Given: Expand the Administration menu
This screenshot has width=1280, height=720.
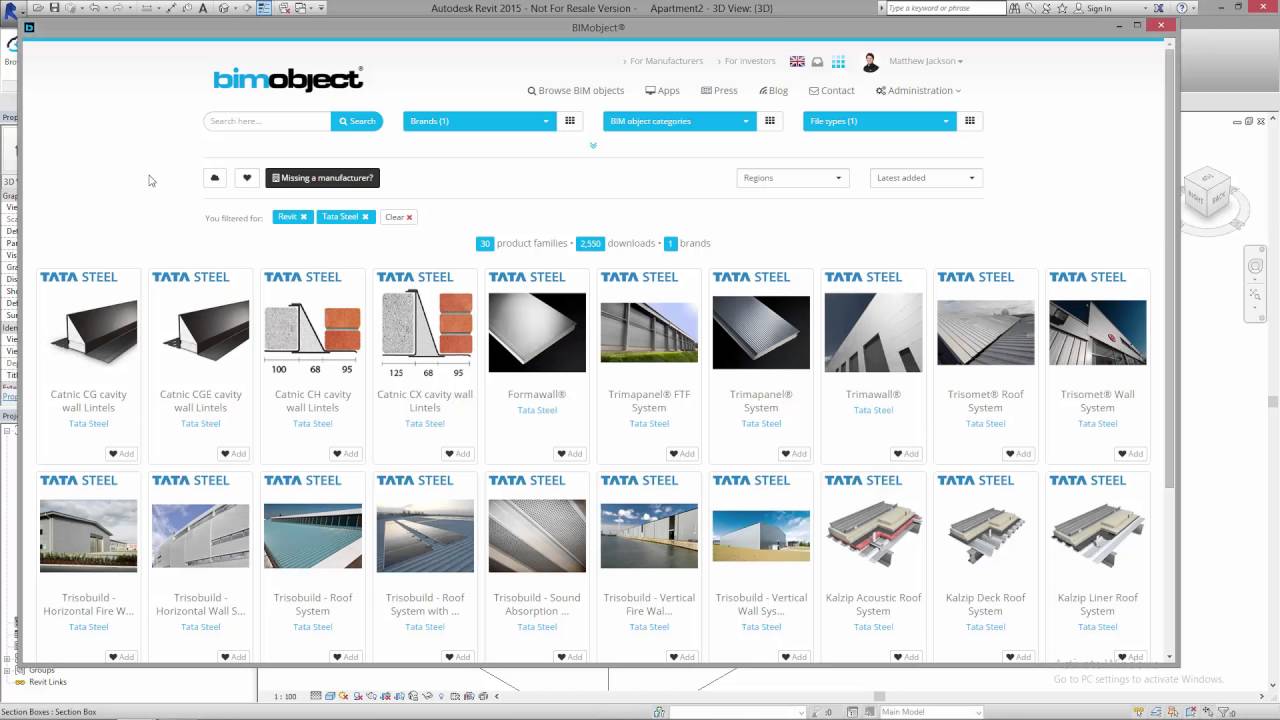Looking at the screenshot, I should pos(918,91).
